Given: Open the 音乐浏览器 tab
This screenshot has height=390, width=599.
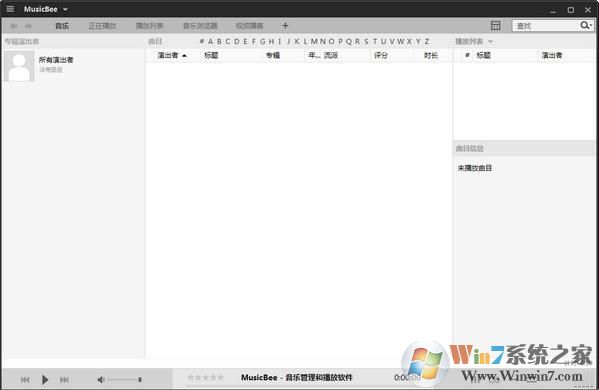Looking at the screenshot, I should (x=200, y=26).
